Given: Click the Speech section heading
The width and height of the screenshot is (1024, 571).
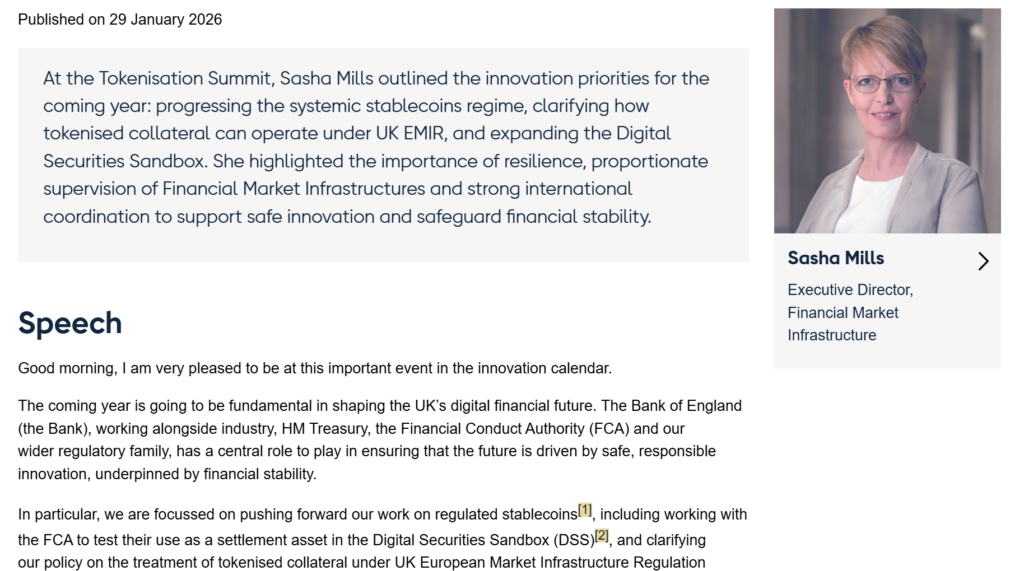Looking at the screenshot, I should pyautogui.click(x=70, y=323).
